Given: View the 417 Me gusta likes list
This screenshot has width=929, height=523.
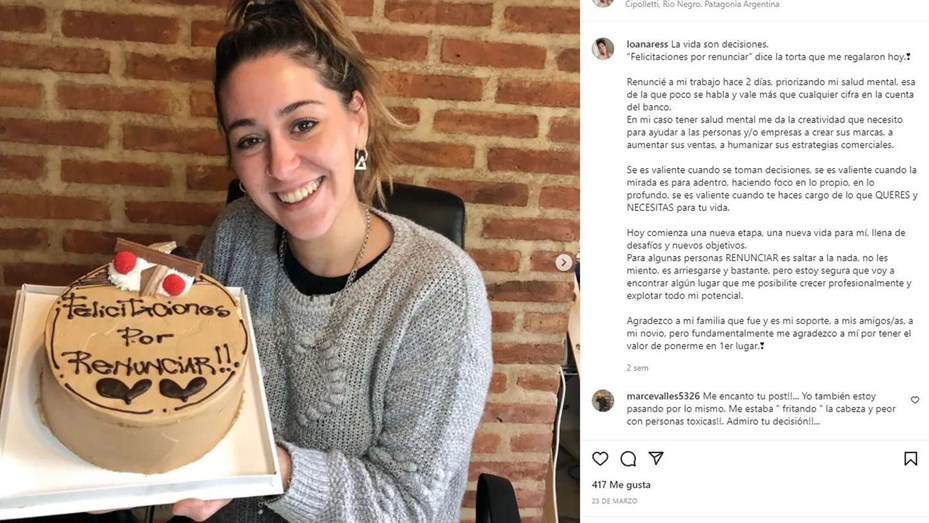Looking at the screenshot, I should click(621, 485).
